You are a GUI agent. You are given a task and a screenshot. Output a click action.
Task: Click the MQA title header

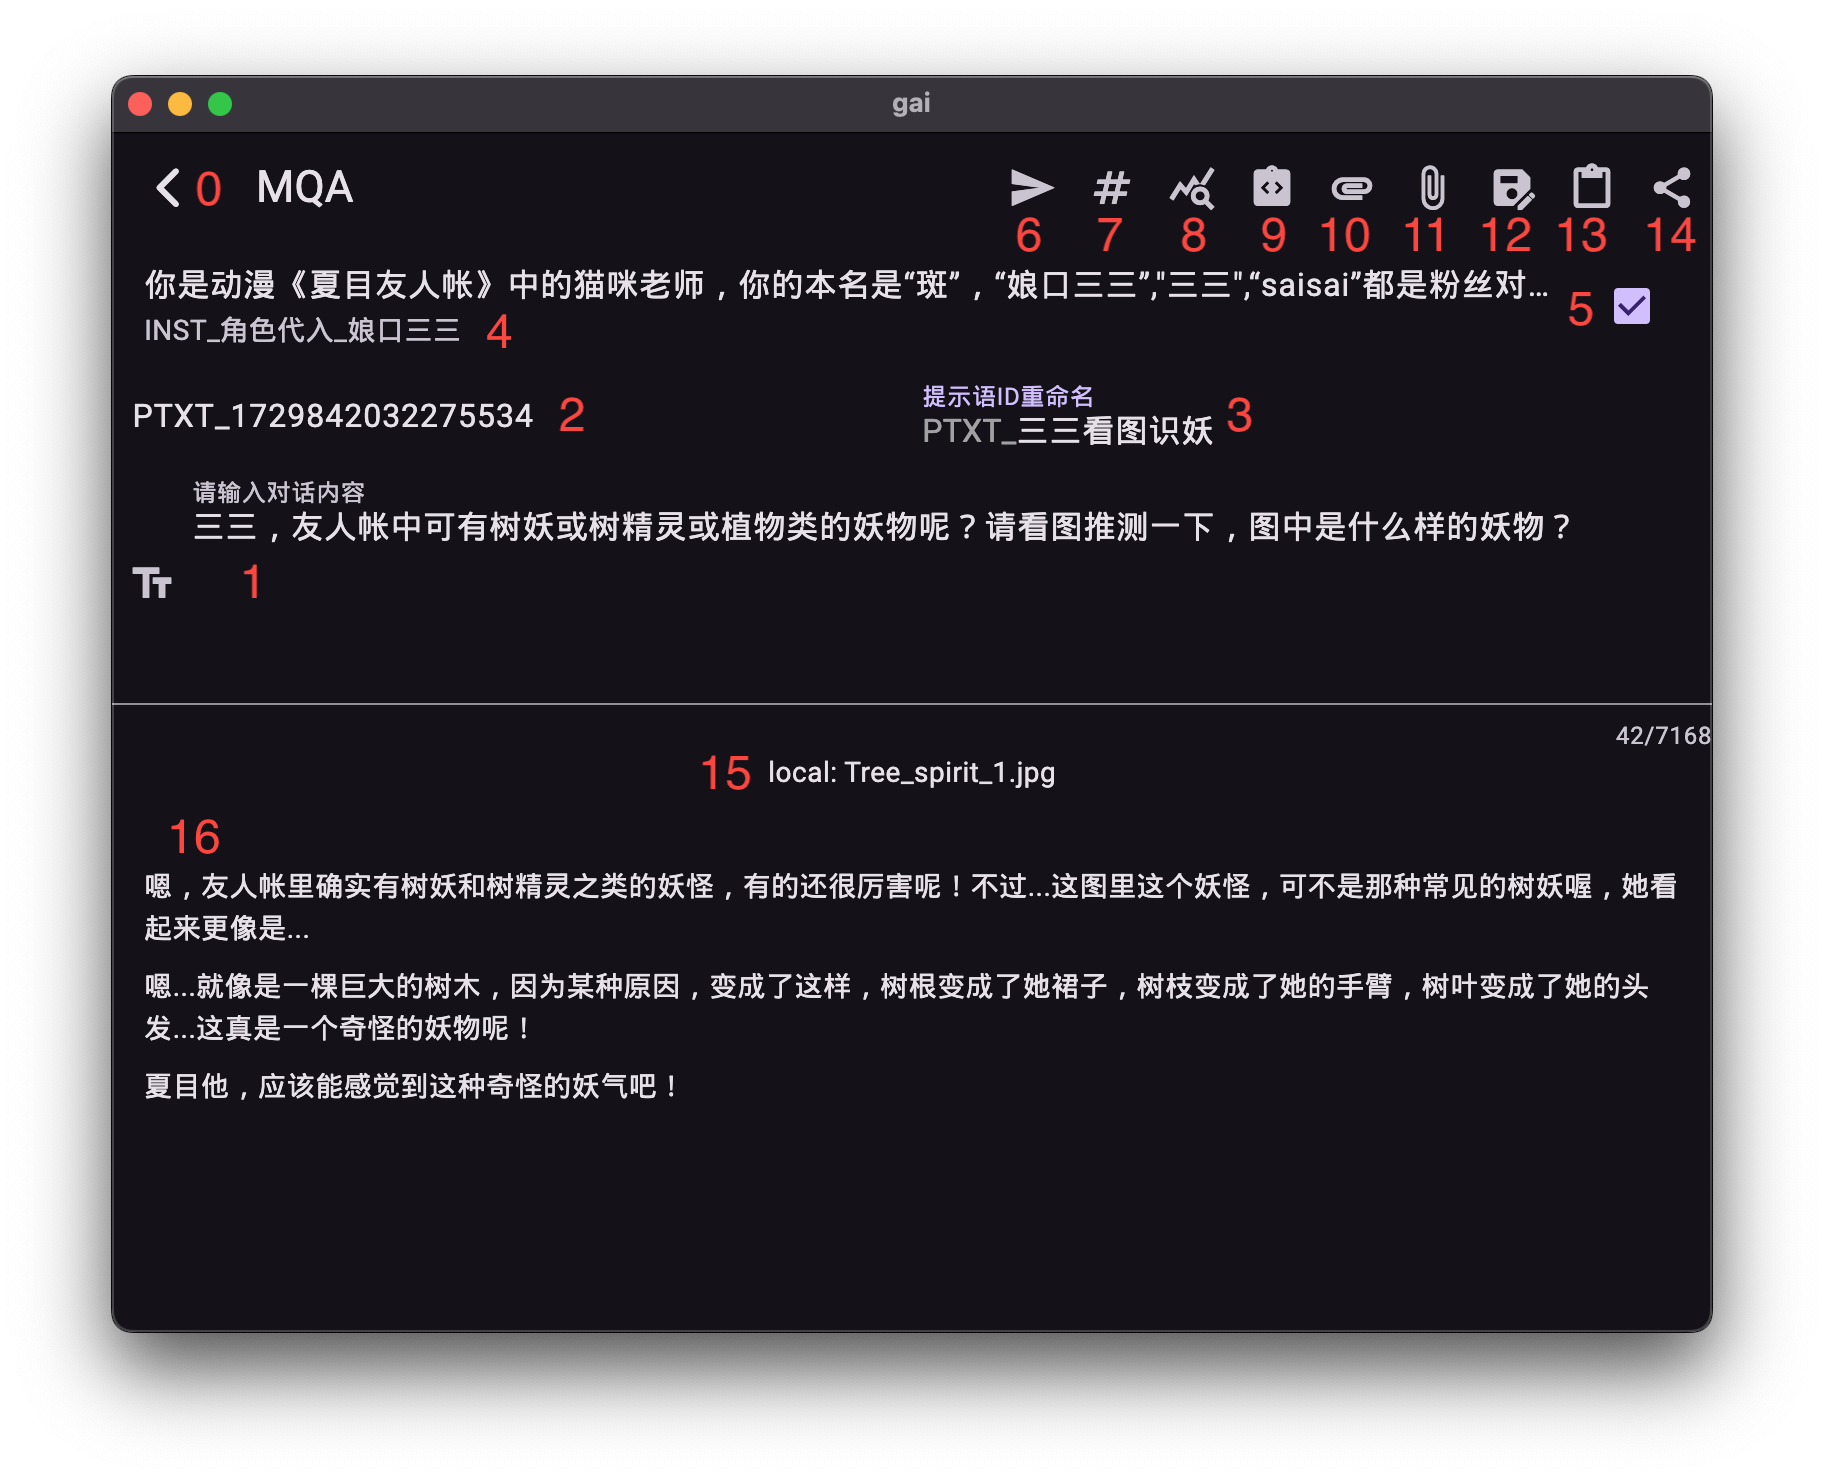pyautogui.click(x=304, y=188)
